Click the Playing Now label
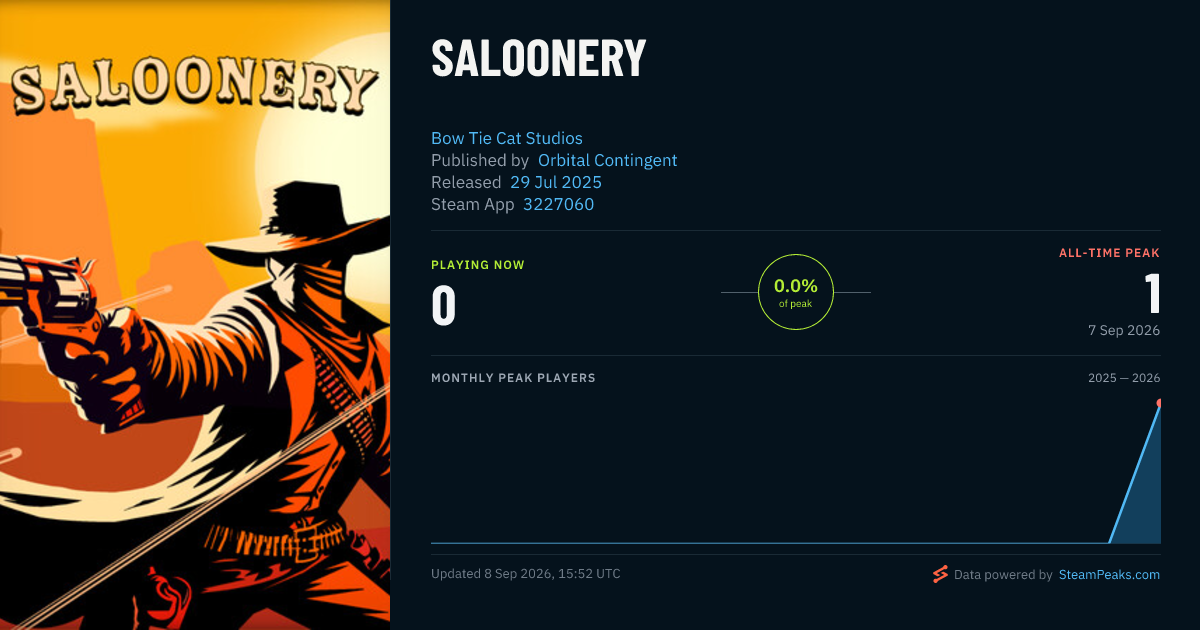Screen dimensions: 1200x630 pos(478,265)
